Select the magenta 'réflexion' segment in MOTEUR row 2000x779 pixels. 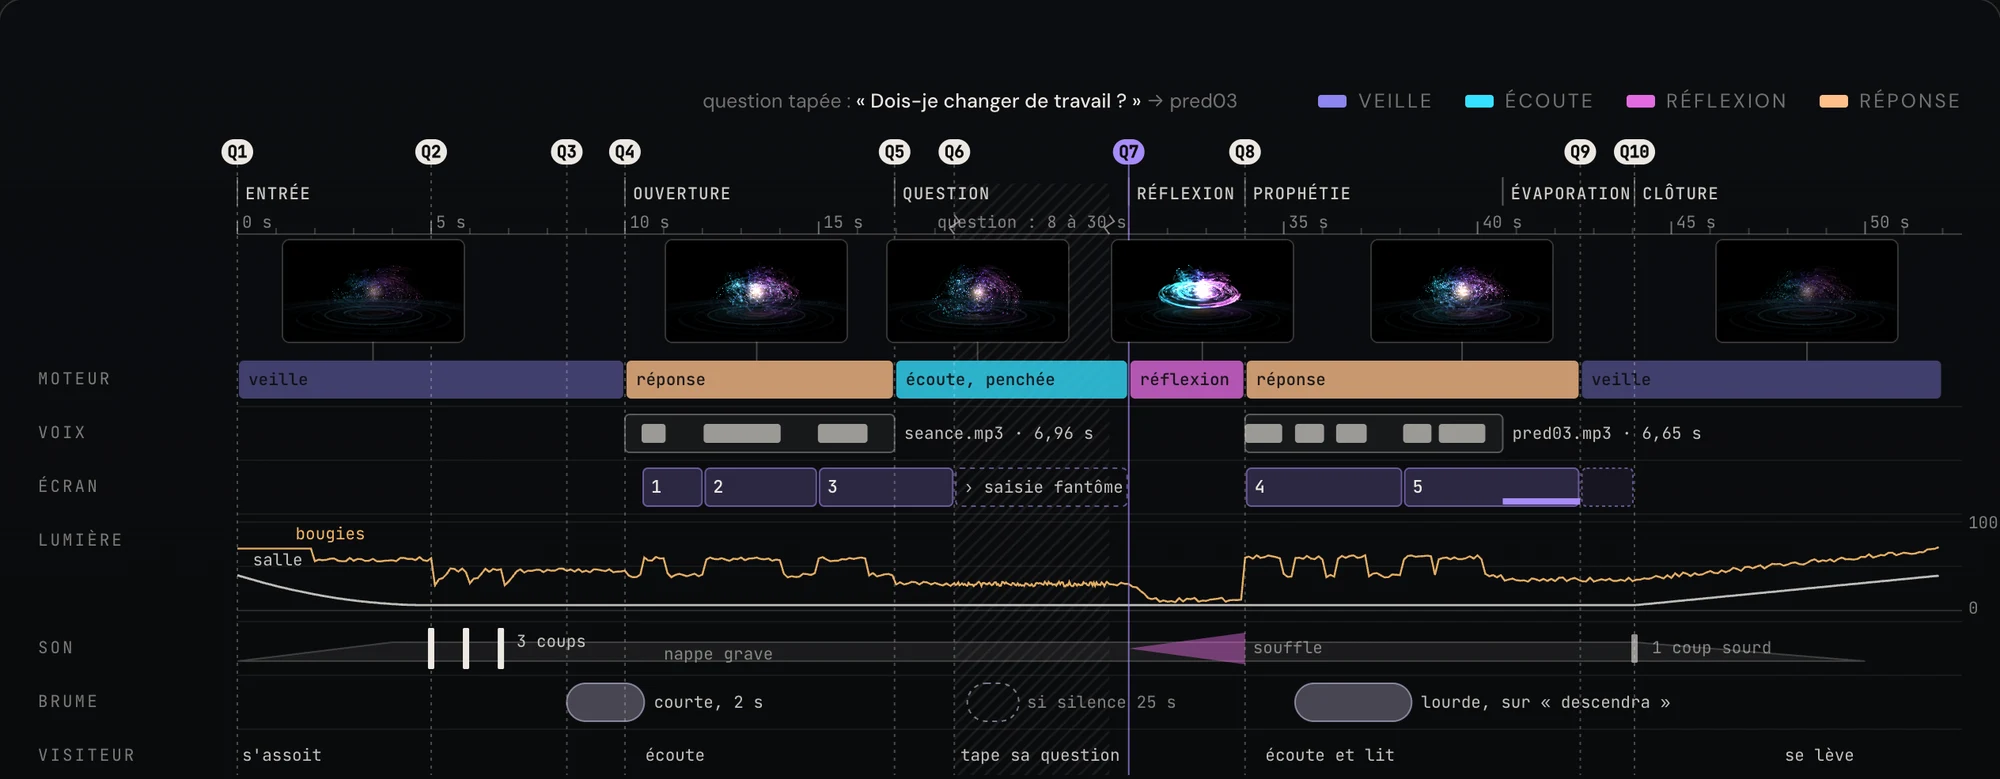tap(1186, 380)
